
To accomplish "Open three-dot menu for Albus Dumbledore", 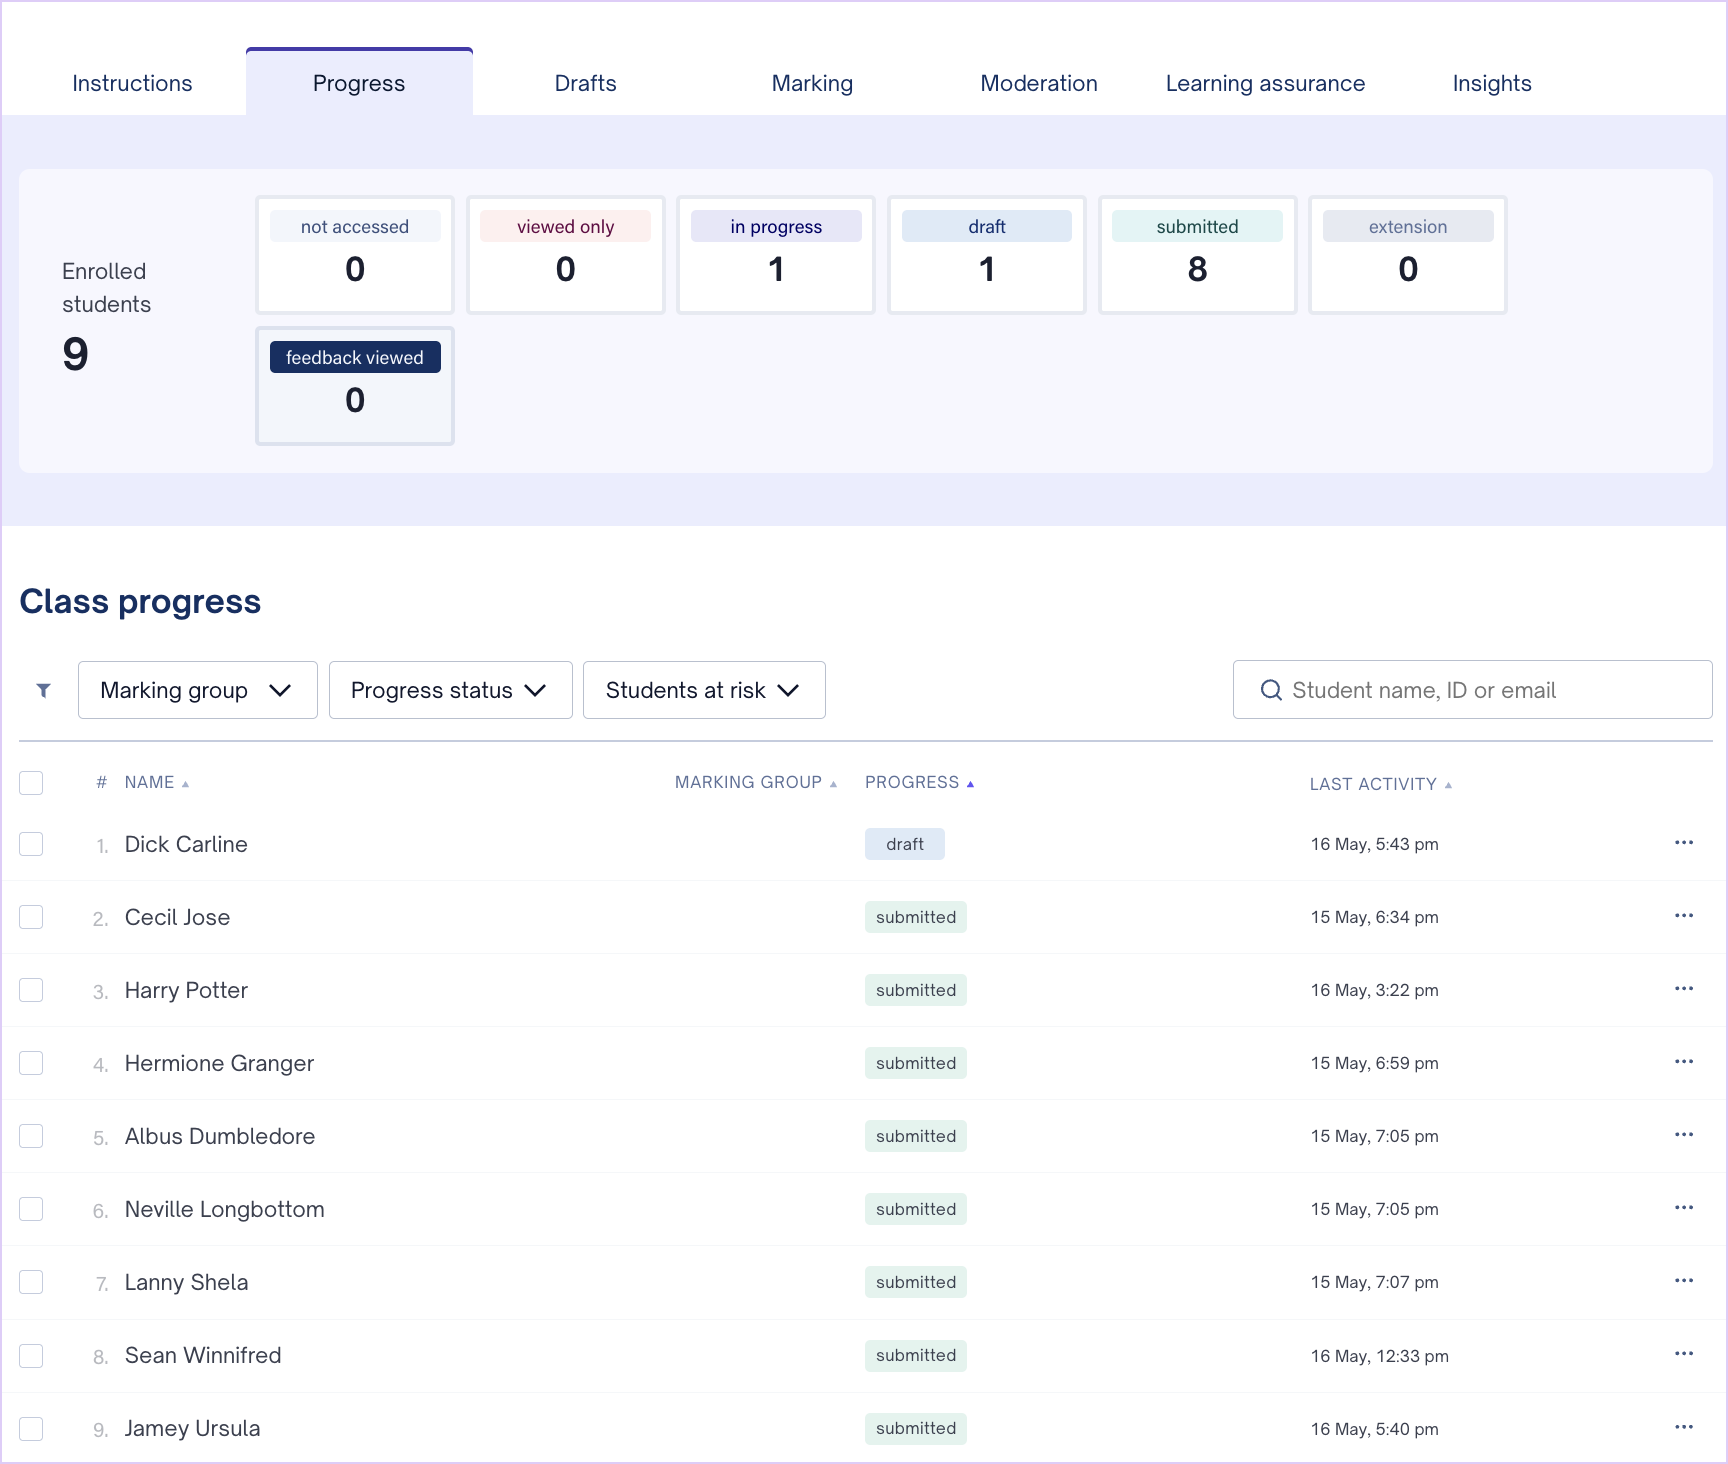I will 1683,1135.
